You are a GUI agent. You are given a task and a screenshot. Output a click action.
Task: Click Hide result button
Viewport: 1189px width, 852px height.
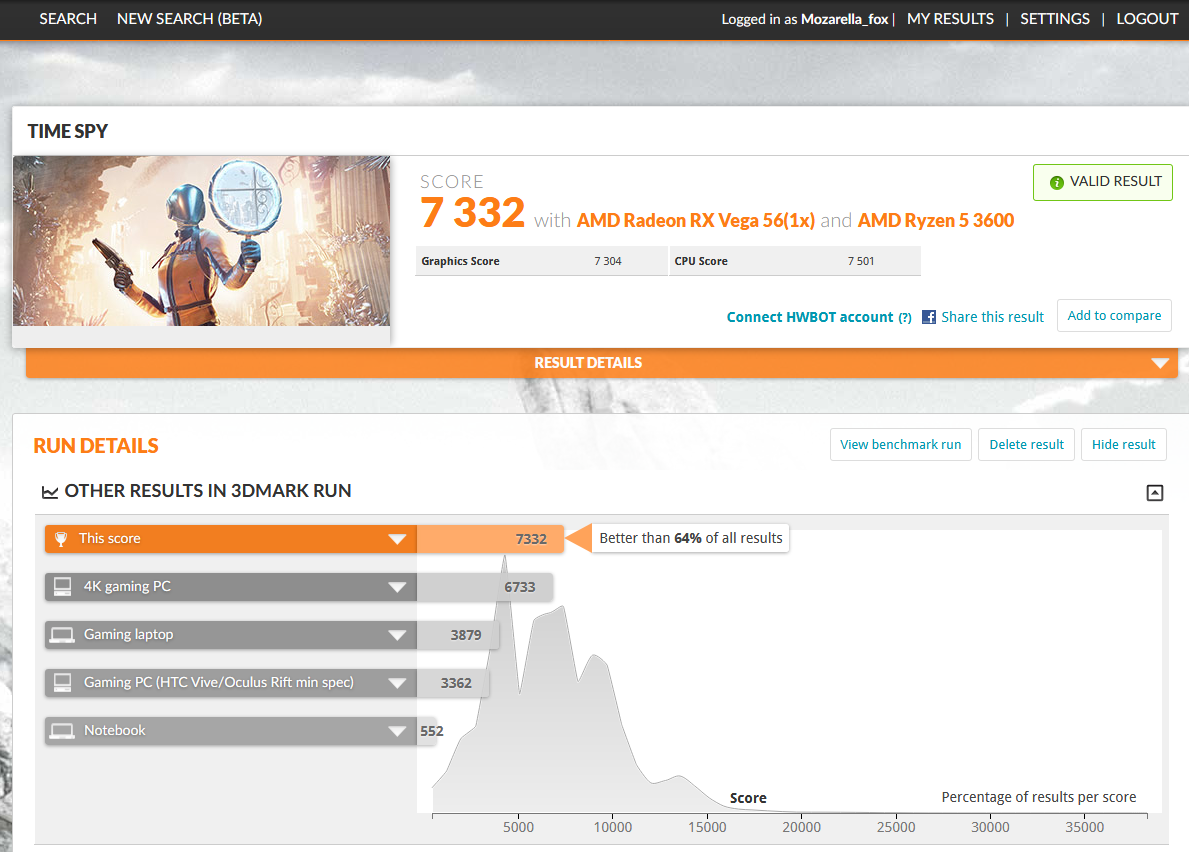(x=1123, y=444)
